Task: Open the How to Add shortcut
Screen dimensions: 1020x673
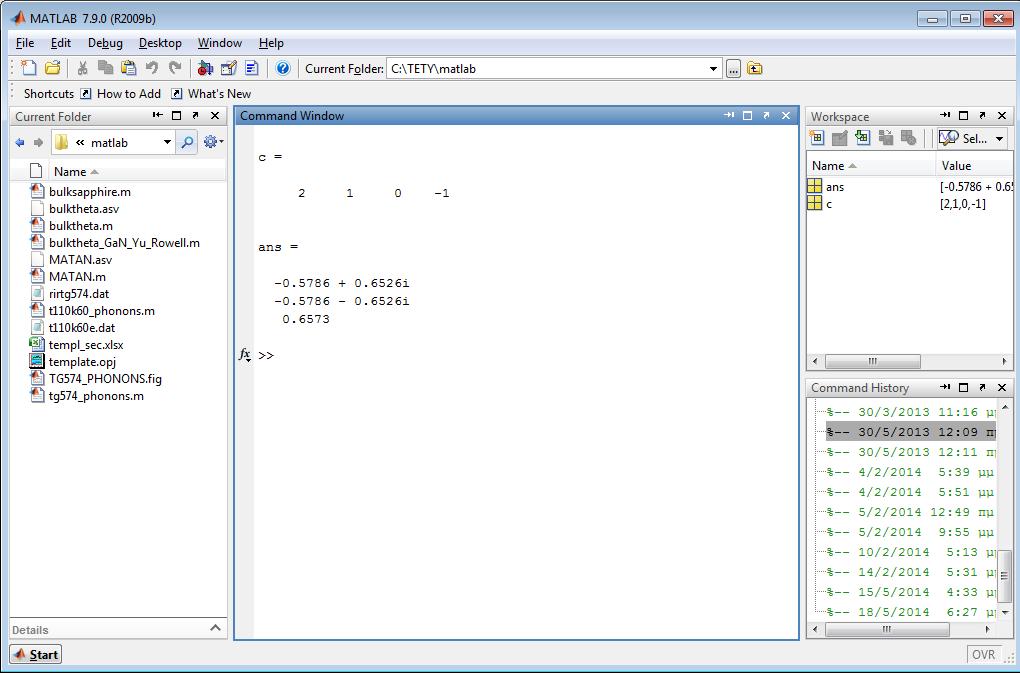Action: [x=121, y=94]
